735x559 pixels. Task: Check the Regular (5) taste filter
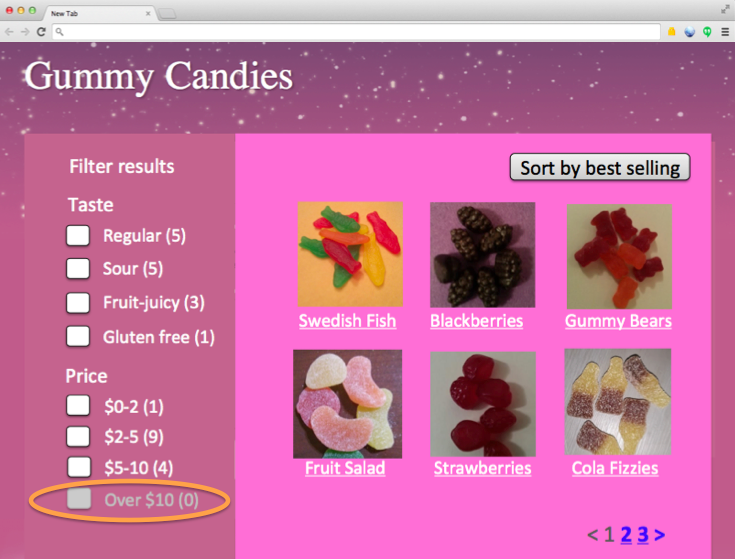[x=78, y=235]
